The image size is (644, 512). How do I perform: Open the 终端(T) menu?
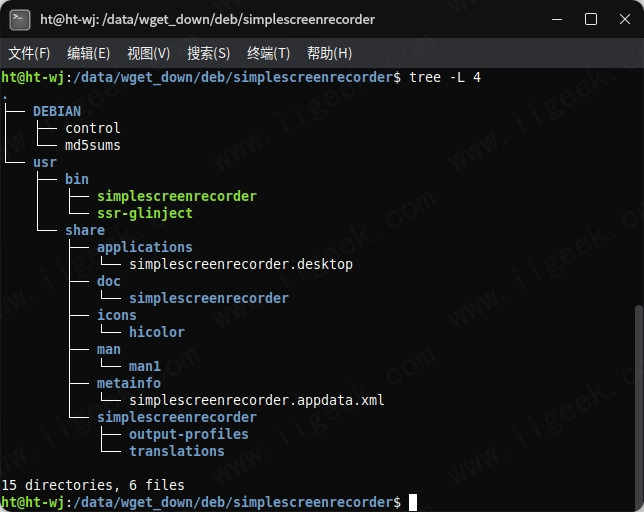coord(268,53)
